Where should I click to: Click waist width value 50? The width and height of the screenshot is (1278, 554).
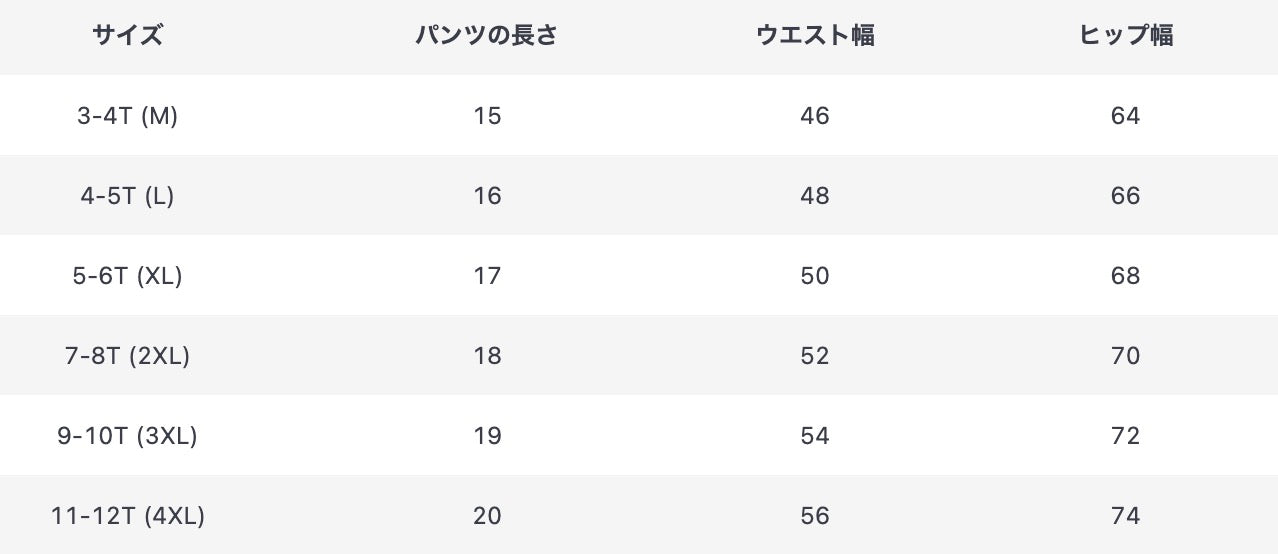(815, 276)
